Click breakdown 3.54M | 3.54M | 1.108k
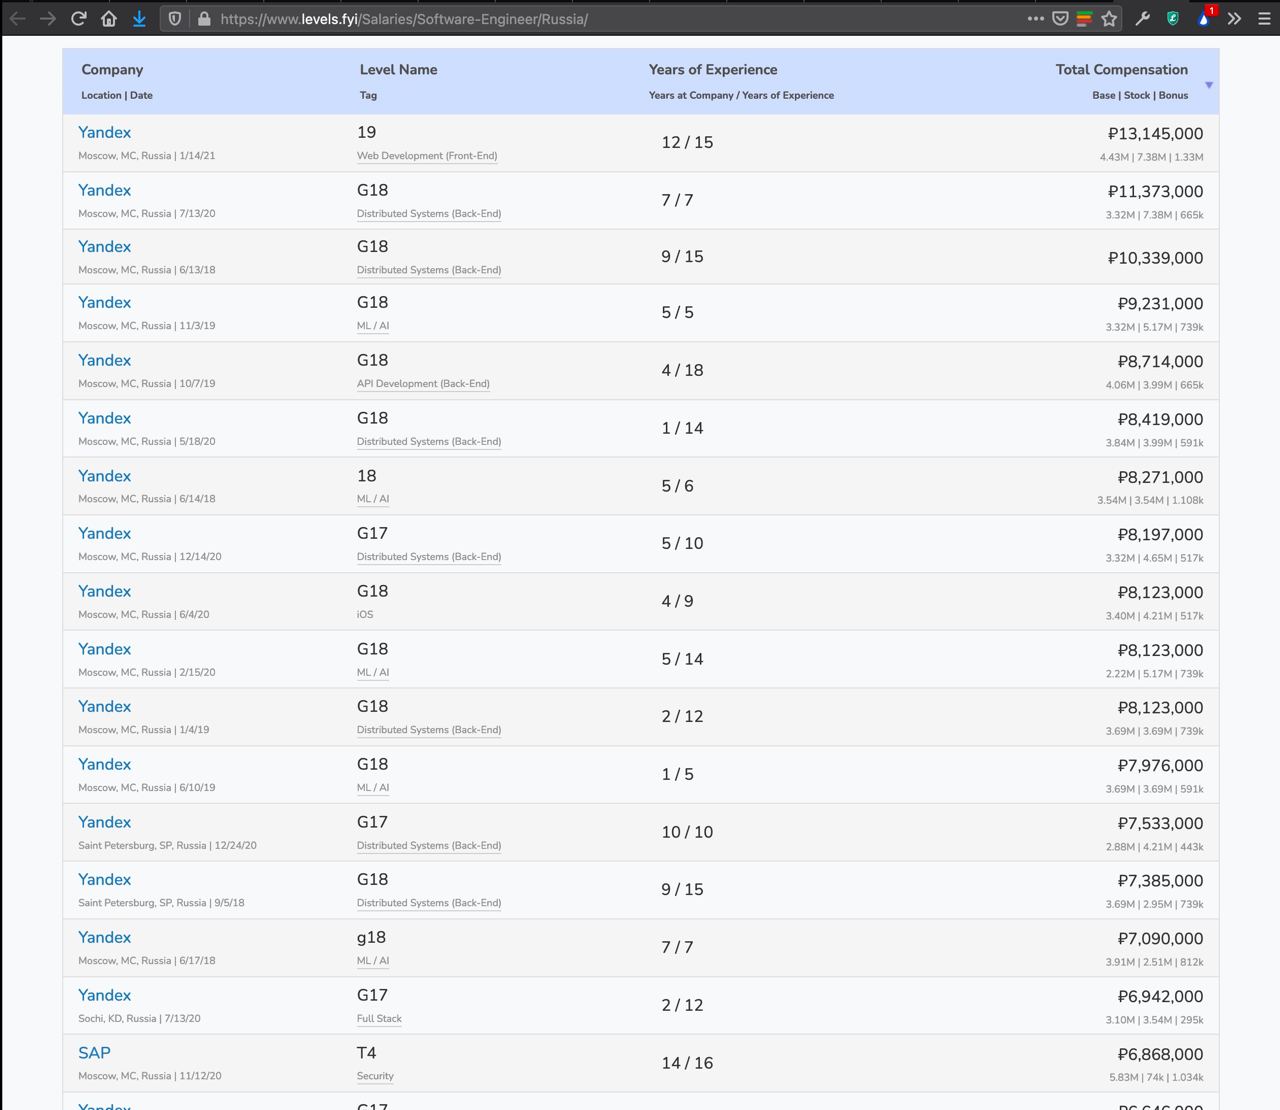1280x1110 pixels. pyautogui.click(x=1150, y=501)
